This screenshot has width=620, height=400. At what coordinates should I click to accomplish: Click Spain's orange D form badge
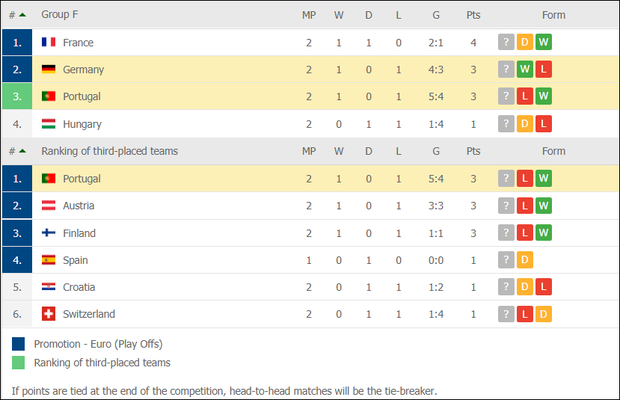click(525, 260)
